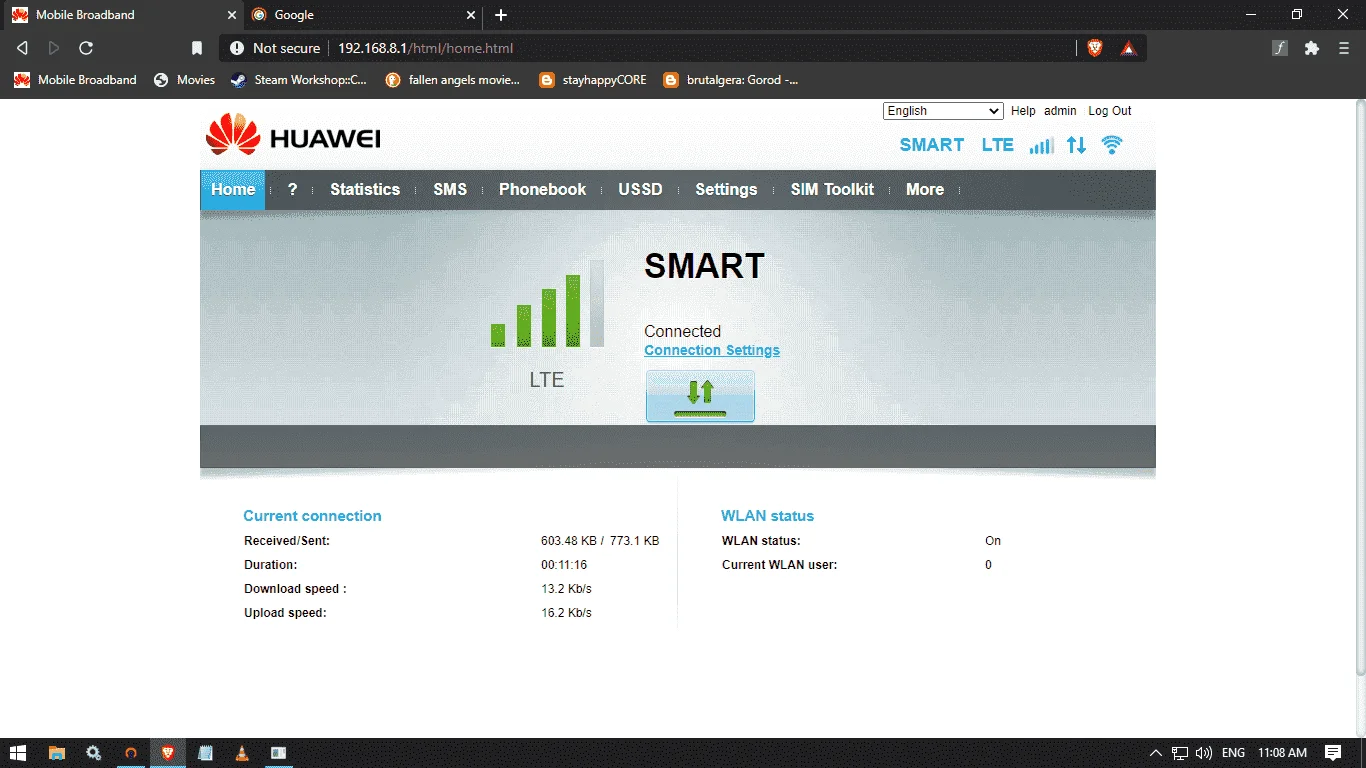Open the stayhappyCORE bookmark
The image size is (1366, 768).
click(593, 80)
